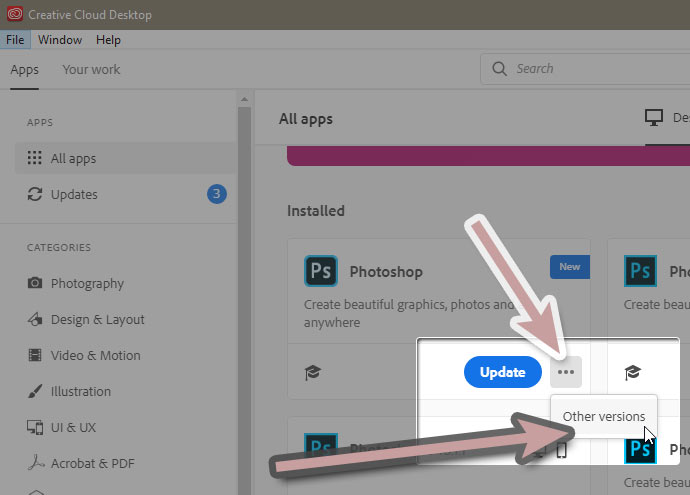Click the All apps heading

click(x=306, y=119)
